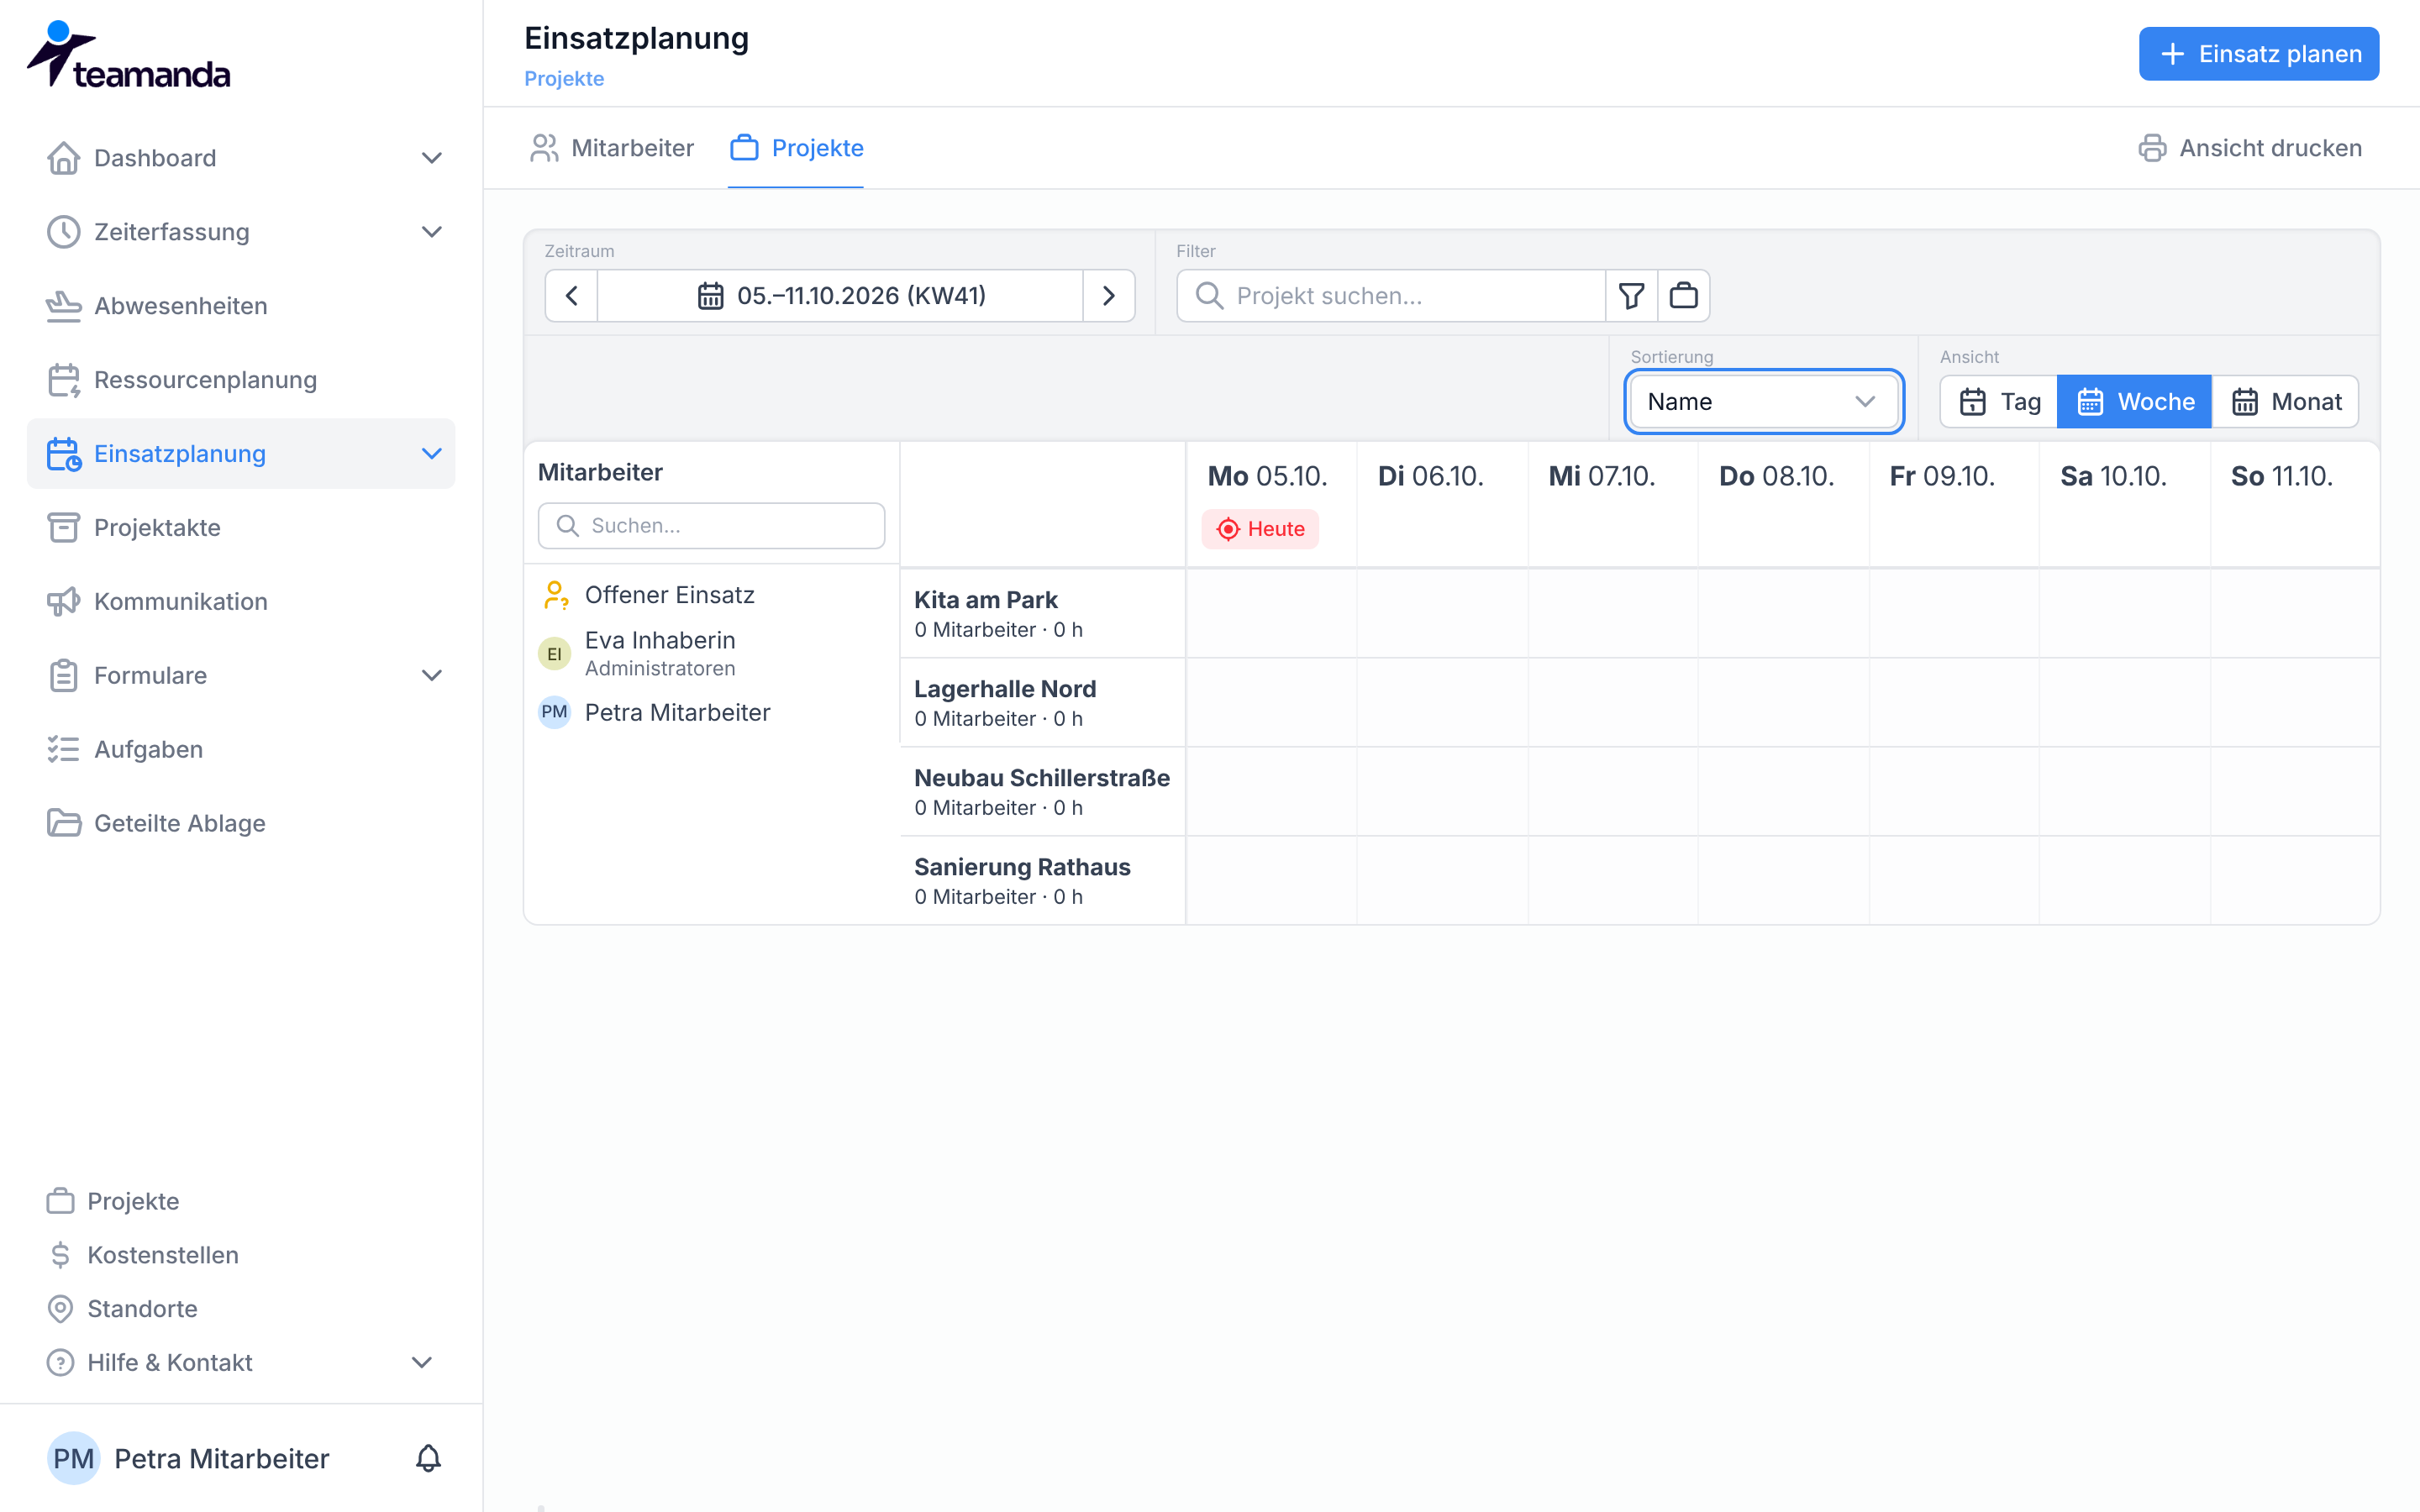Open Abwesenheiten in the sidebar

tap(241, 306)
